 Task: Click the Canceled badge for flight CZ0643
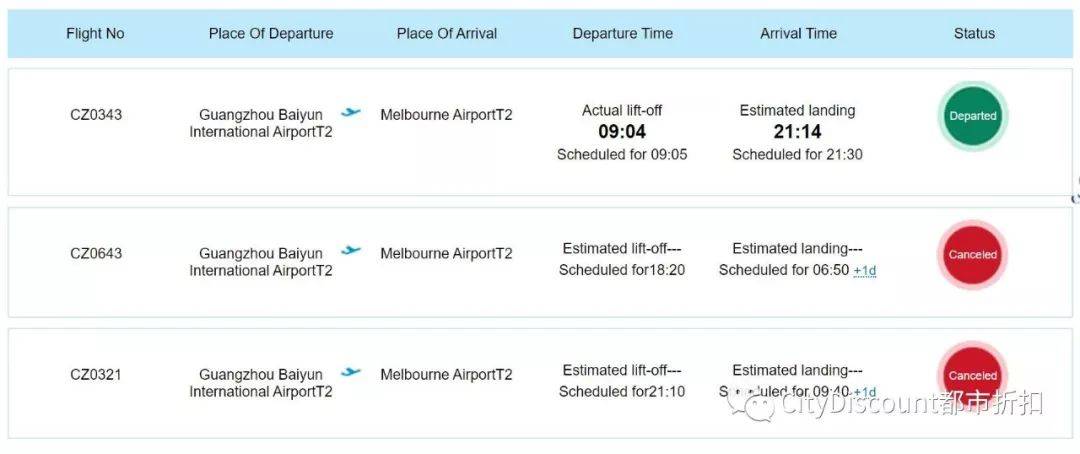pos(973,254)
